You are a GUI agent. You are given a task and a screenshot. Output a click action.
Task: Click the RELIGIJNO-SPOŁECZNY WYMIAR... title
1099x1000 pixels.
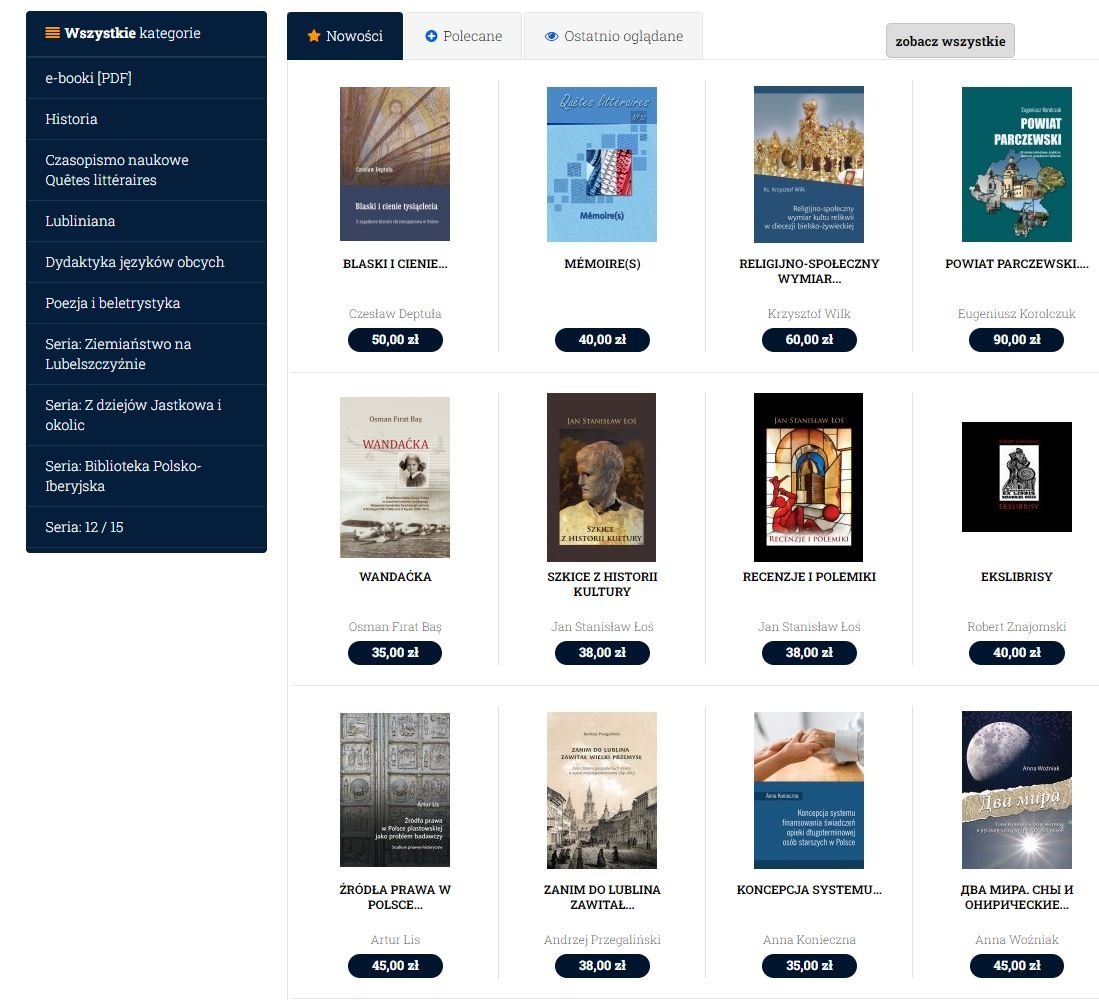click(x=809, y=271)
